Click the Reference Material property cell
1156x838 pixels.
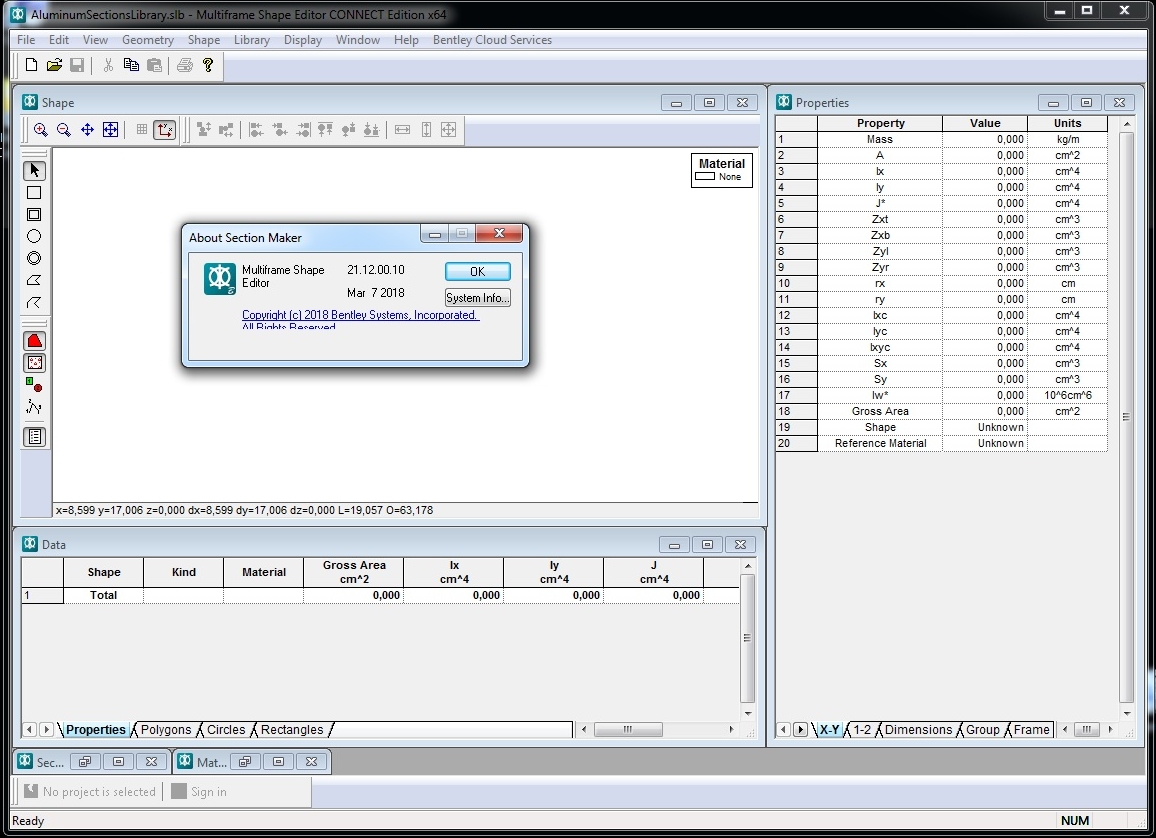pyautogui.click(x=880, y=443)
